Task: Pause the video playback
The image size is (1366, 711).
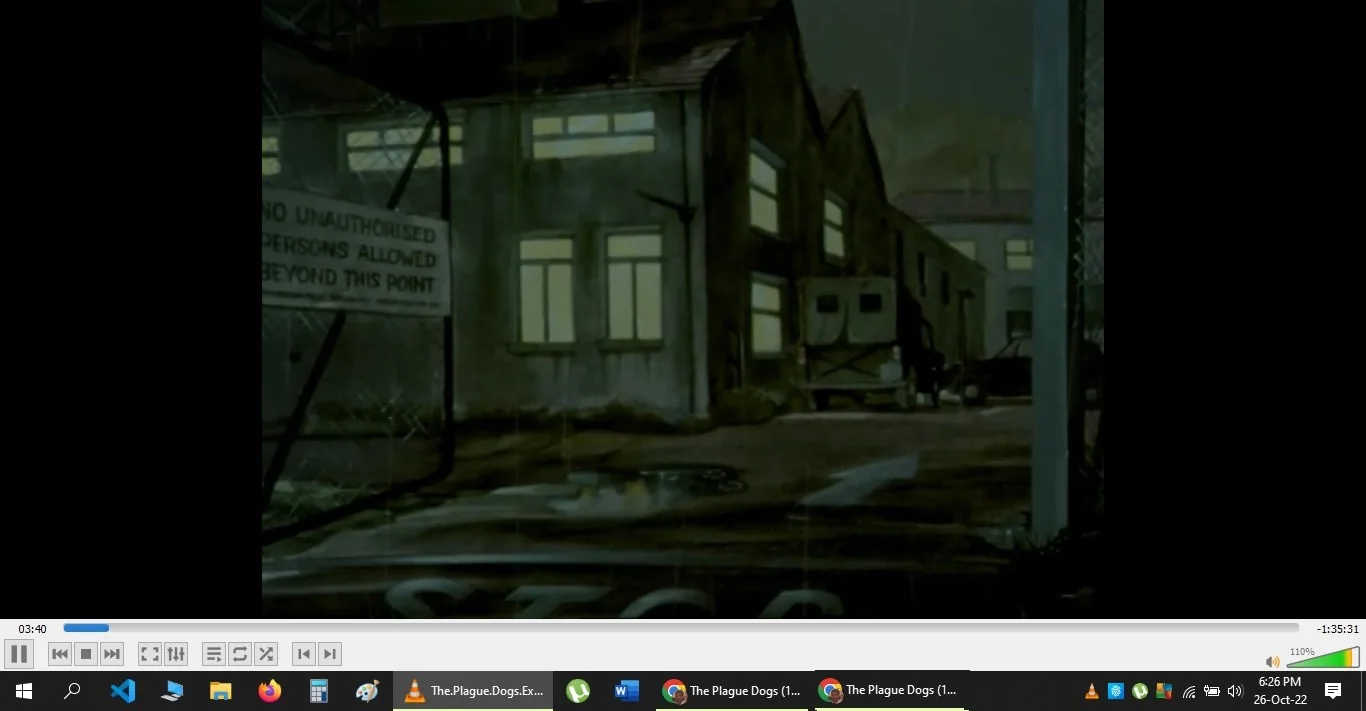Action: [x=19, y=654]
